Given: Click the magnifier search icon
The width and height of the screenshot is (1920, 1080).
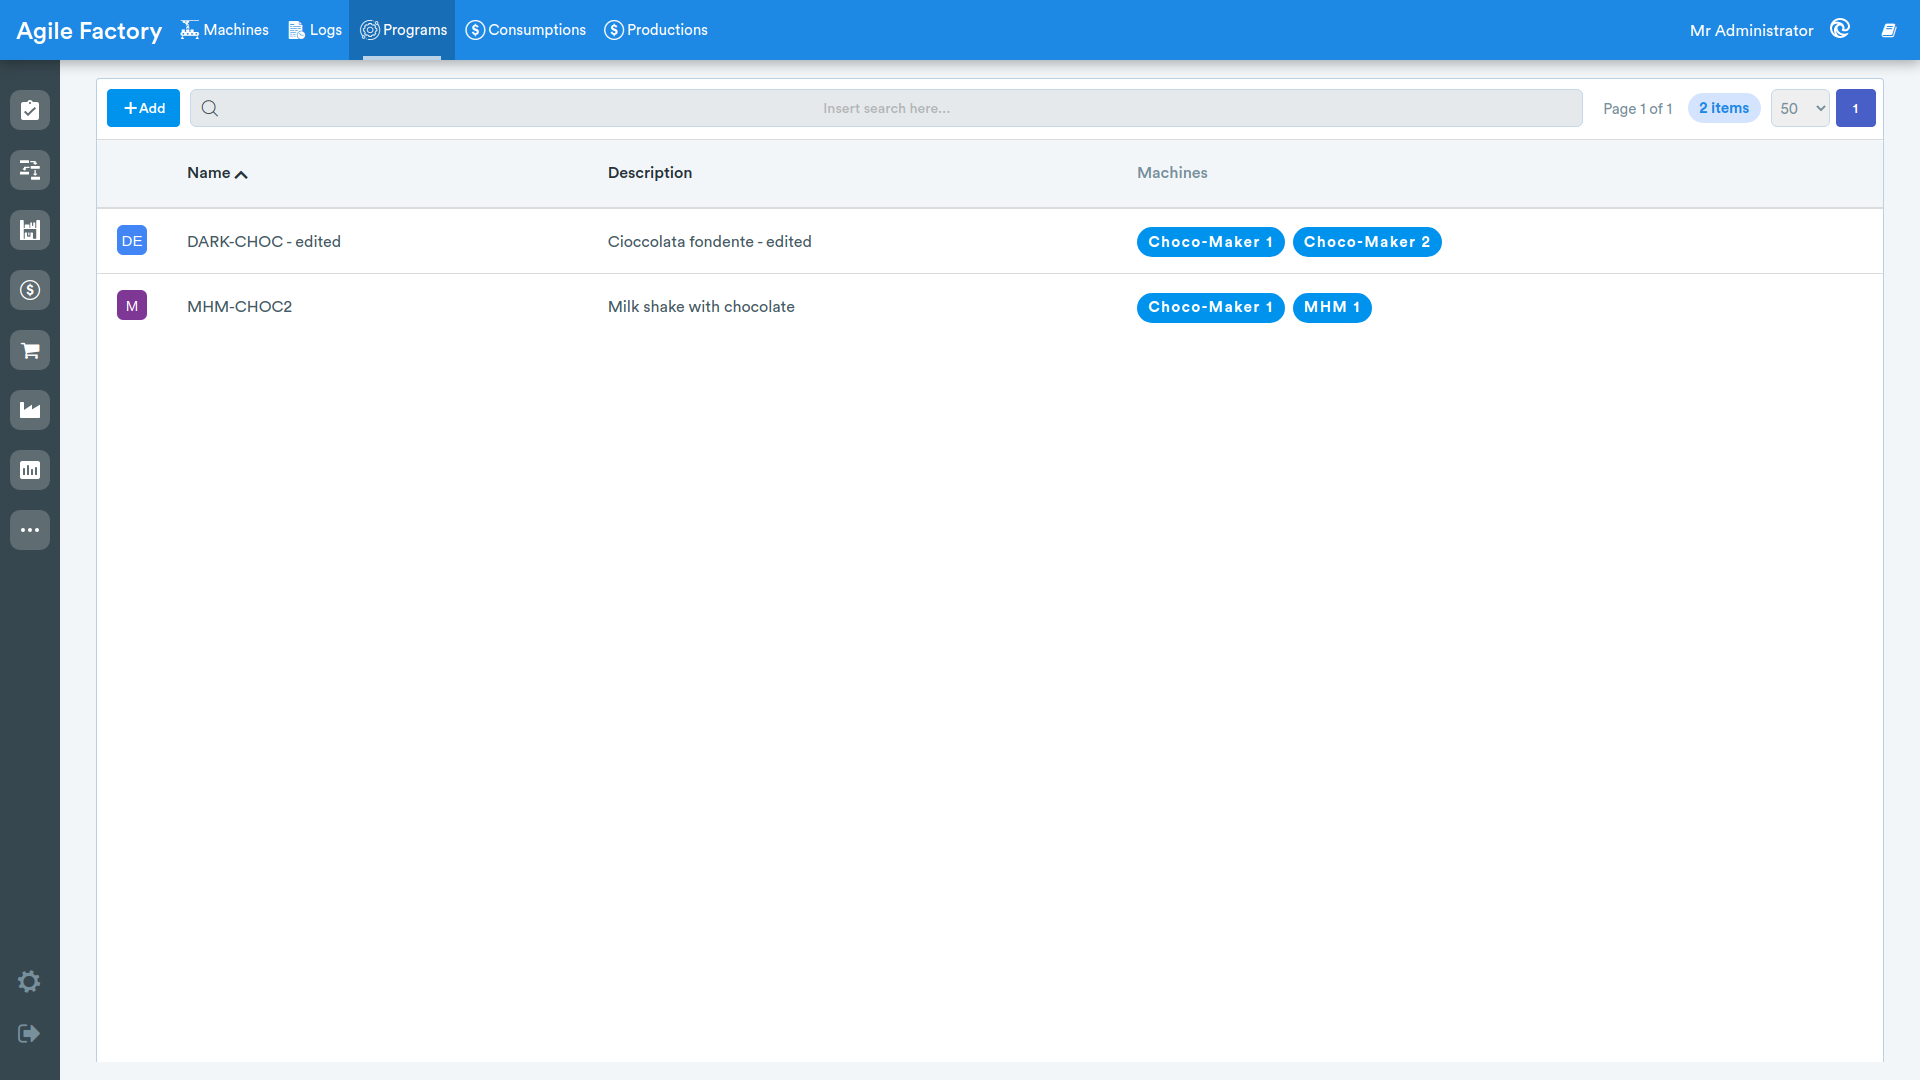Looking at the screenshot, I should (210, 108).
